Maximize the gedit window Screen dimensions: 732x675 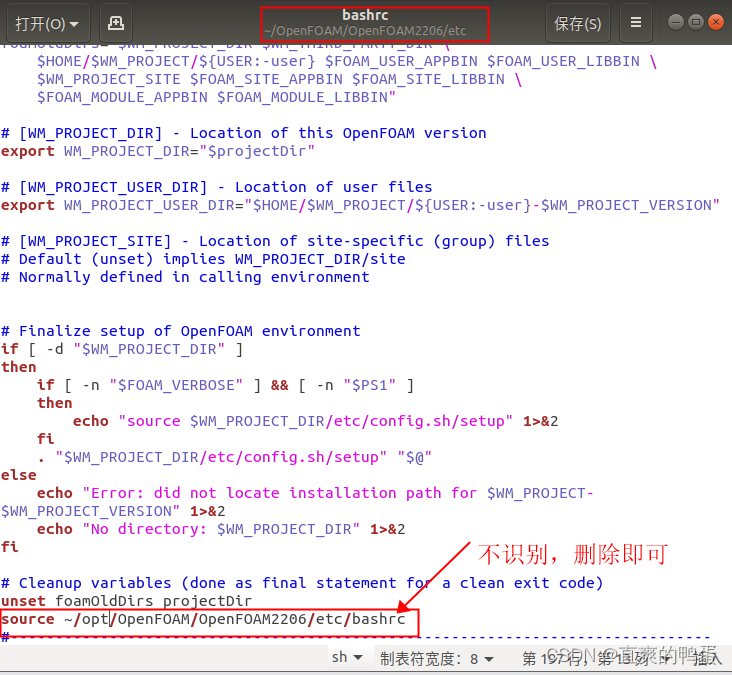coord(696,22)
